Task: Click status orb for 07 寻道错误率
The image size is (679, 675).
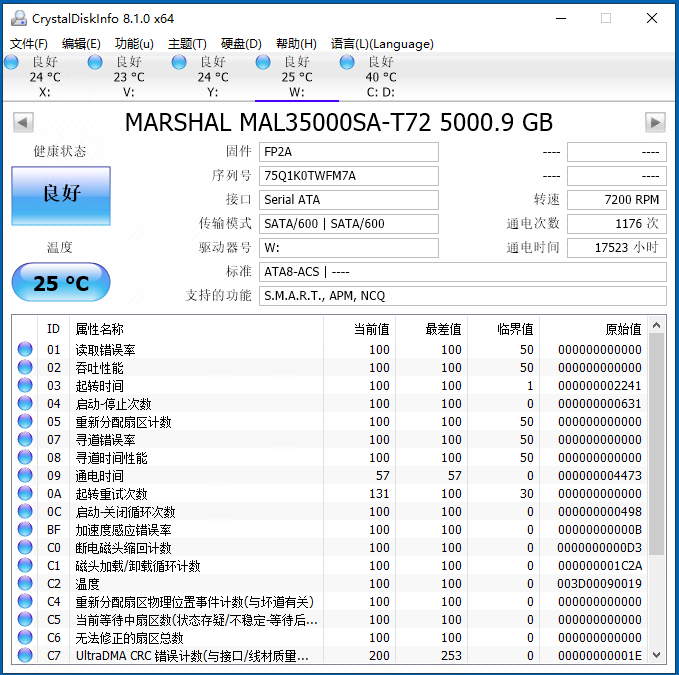Action: click(x=25, y=439)
